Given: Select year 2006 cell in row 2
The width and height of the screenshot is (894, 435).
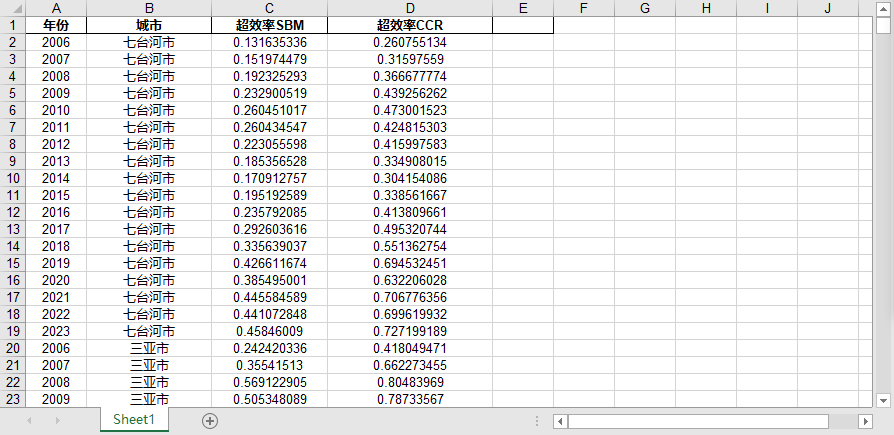Looking at the screenshot, I should pos(56,42).
